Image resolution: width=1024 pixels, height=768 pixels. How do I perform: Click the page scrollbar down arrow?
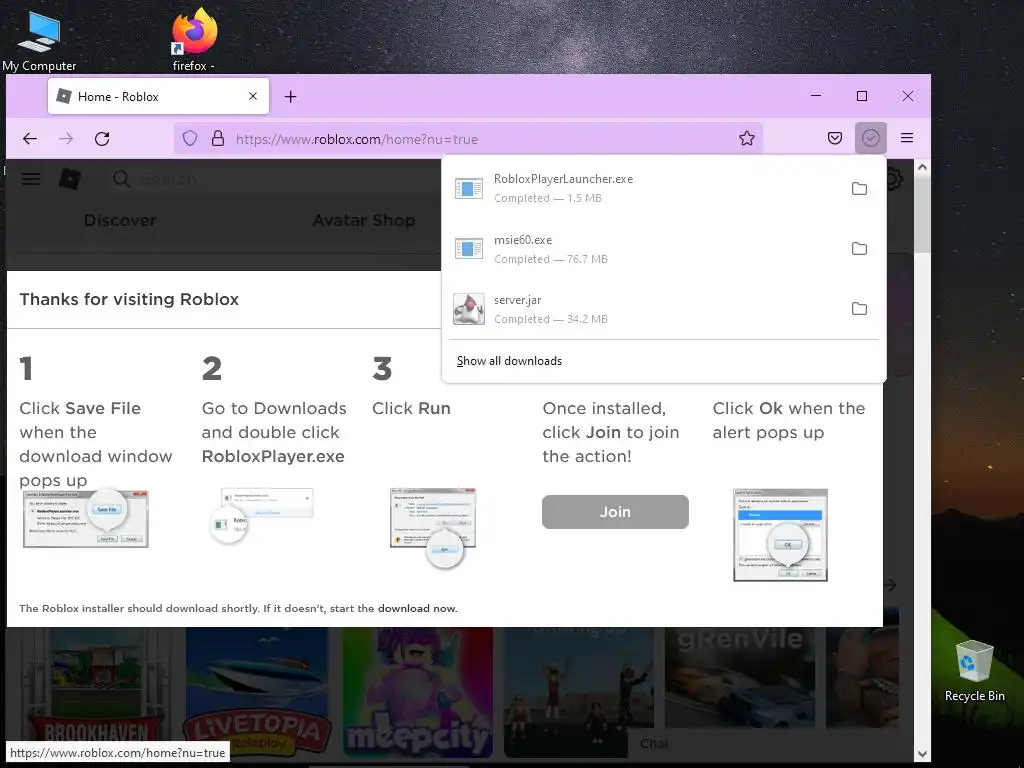click(922, 754)
